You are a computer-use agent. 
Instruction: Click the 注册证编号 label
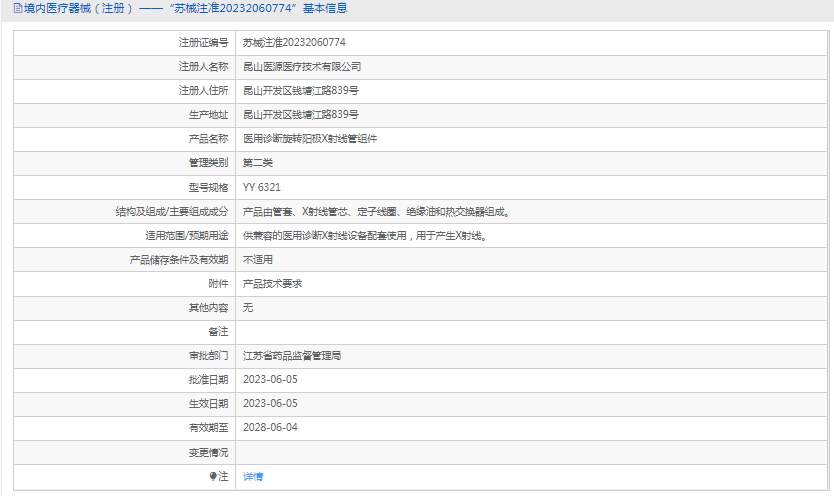(x=203, y=42)
